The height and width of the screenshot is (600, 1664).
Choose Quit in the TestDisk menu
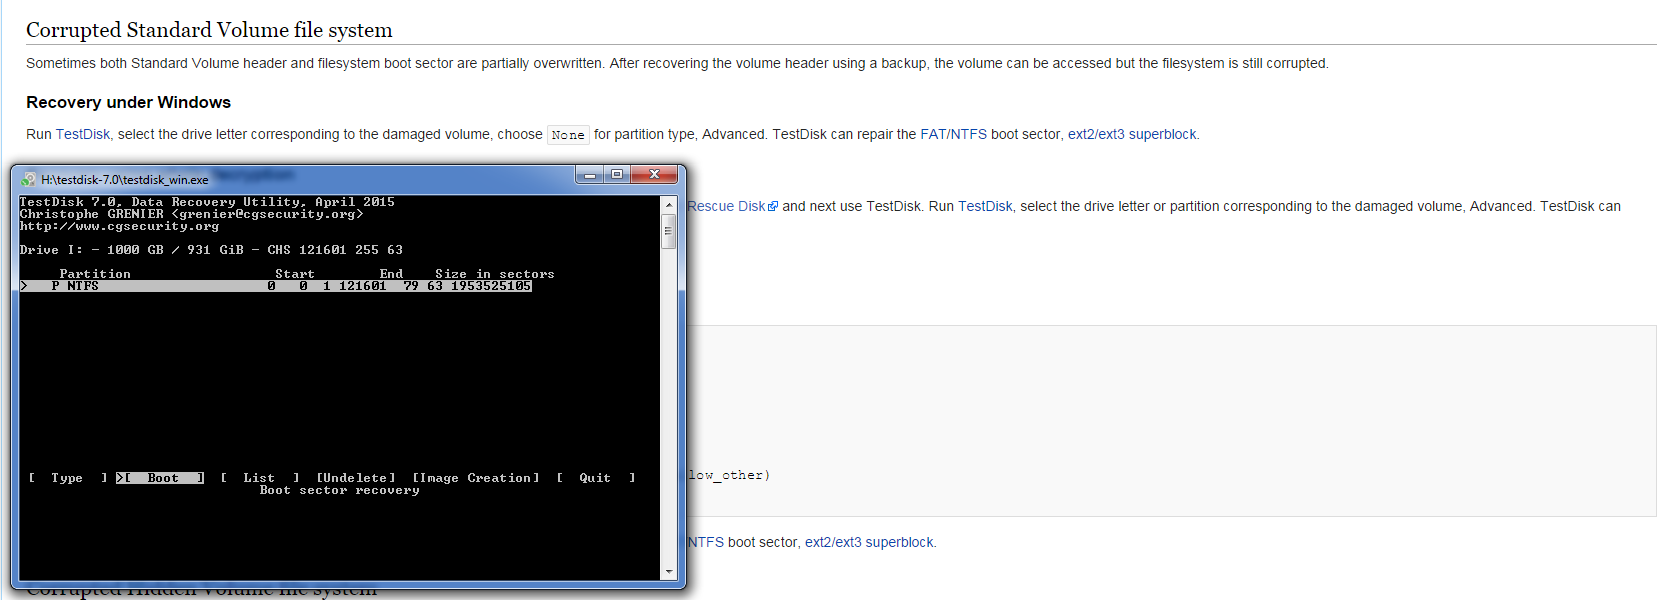pyautogui.click(x=595, y=478)
